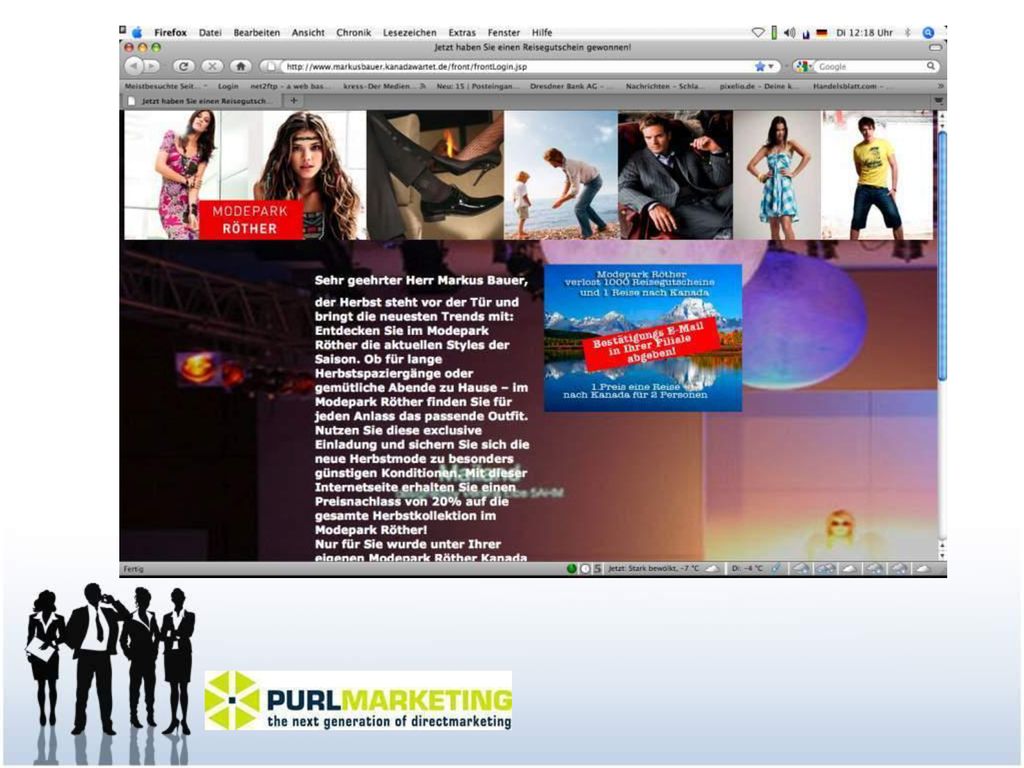Open the list-all-tabs dropdown
Image resolution: width=1024 pixels, height=768 pixels.
pos(938,101)
